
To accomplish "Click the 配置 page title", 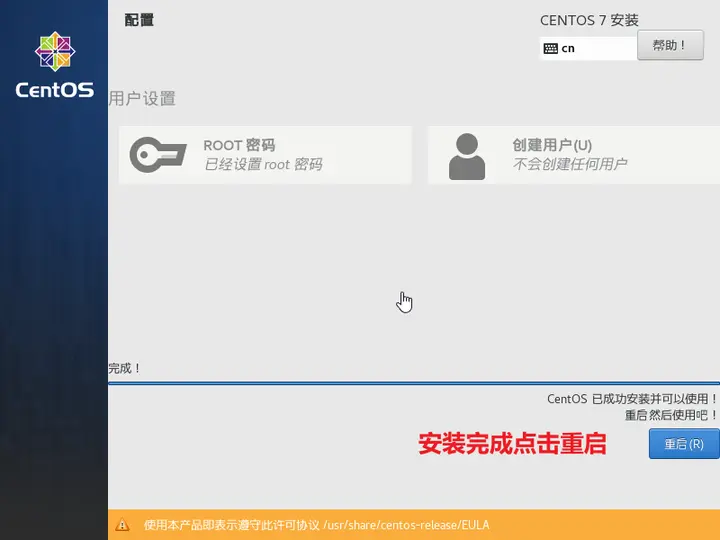I will pos(139,20).
